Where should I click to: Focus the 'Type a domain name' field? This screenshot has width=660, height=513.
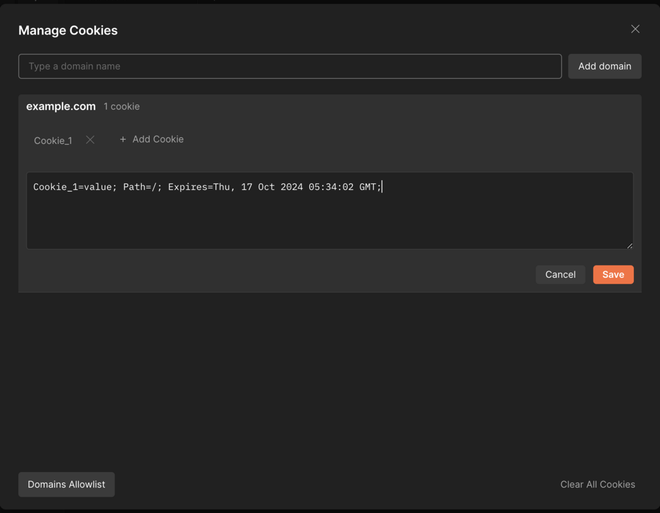pyautogui.click(x=290, y=66)
